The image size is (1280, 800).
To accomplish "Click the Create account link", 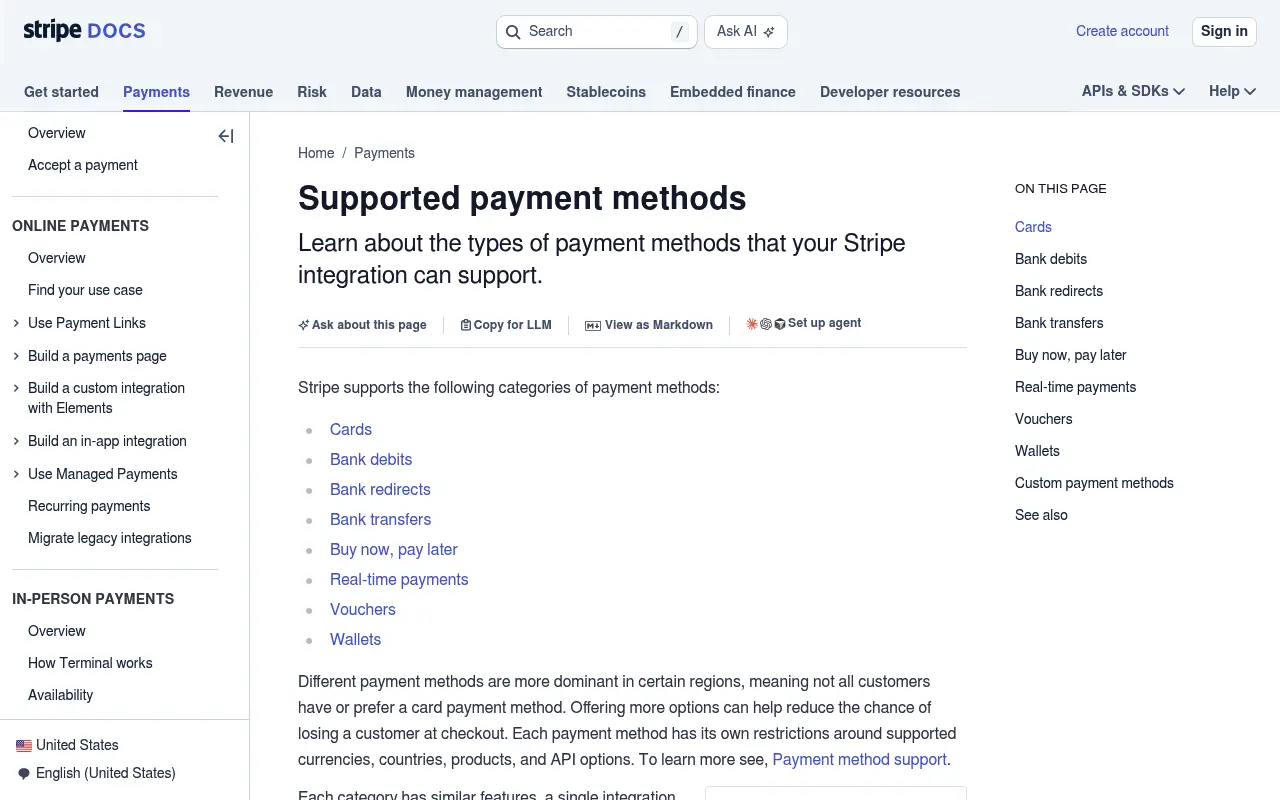I will click(1122, 31).
